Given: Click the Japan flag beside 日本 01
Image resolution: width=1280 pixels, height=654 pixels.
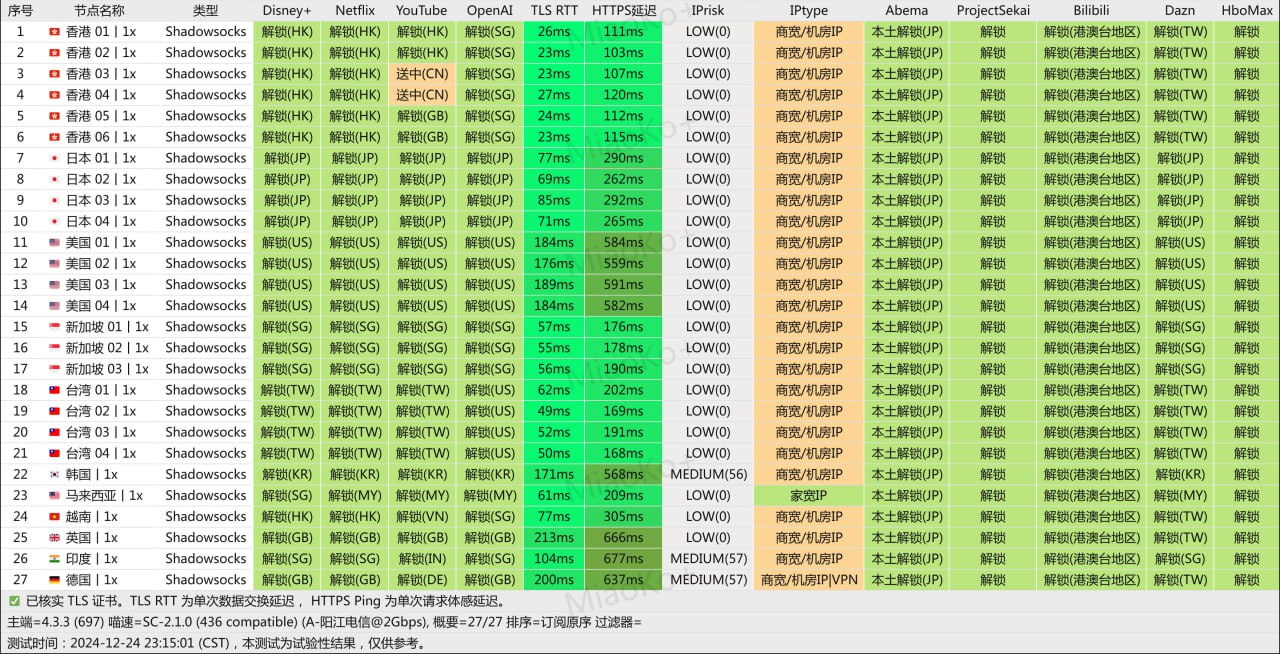Looking at the screenshot, I should point(54,158).
